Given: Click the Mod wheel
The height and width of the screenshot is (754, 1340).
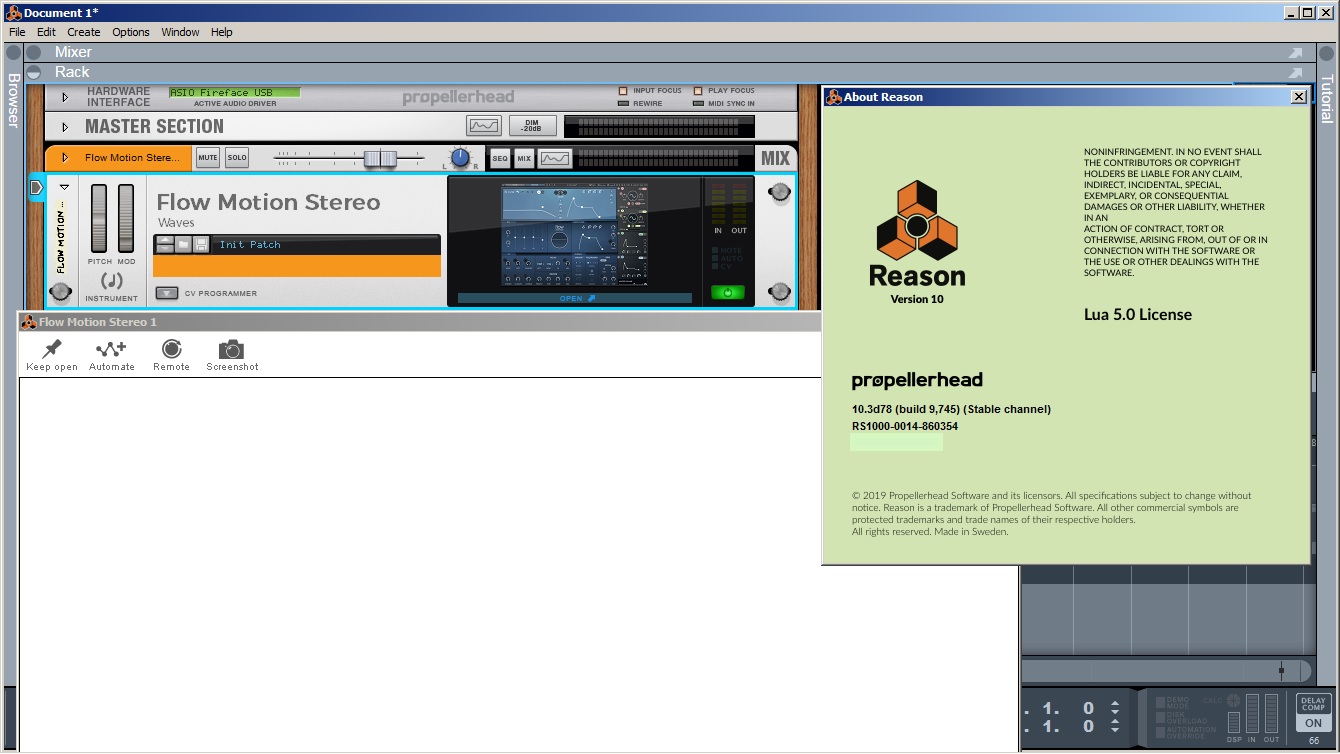Looking at the screenshot, I should point(126,218).
